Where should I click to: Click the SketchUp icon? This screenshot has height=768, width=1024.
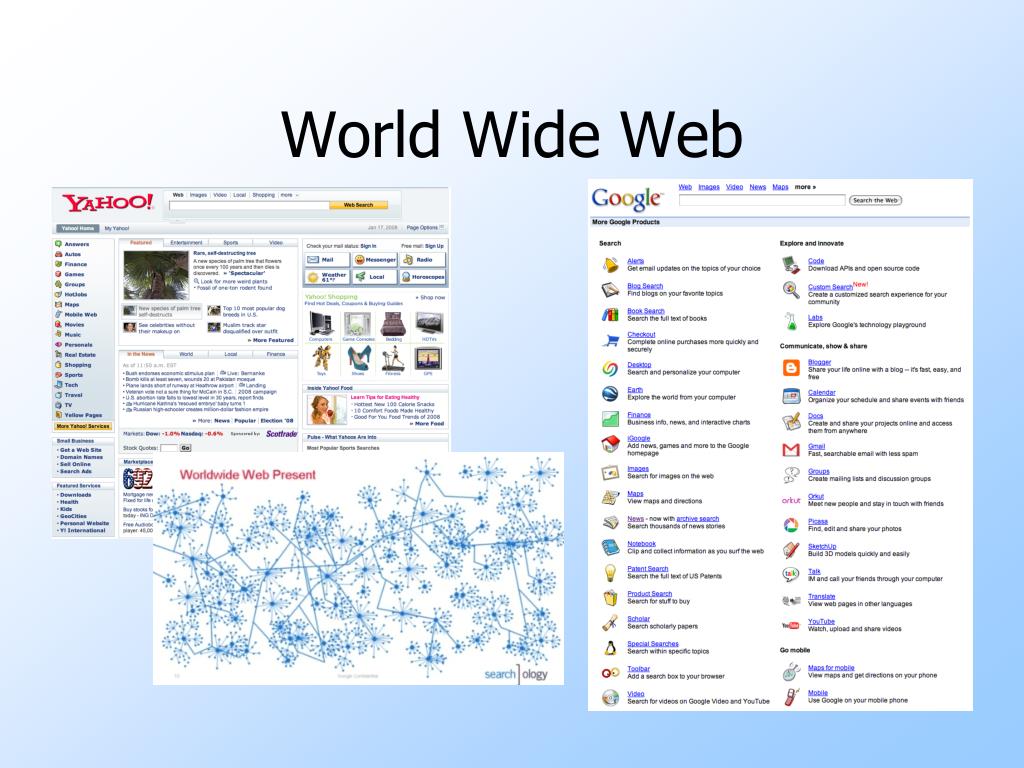point(791,550)
